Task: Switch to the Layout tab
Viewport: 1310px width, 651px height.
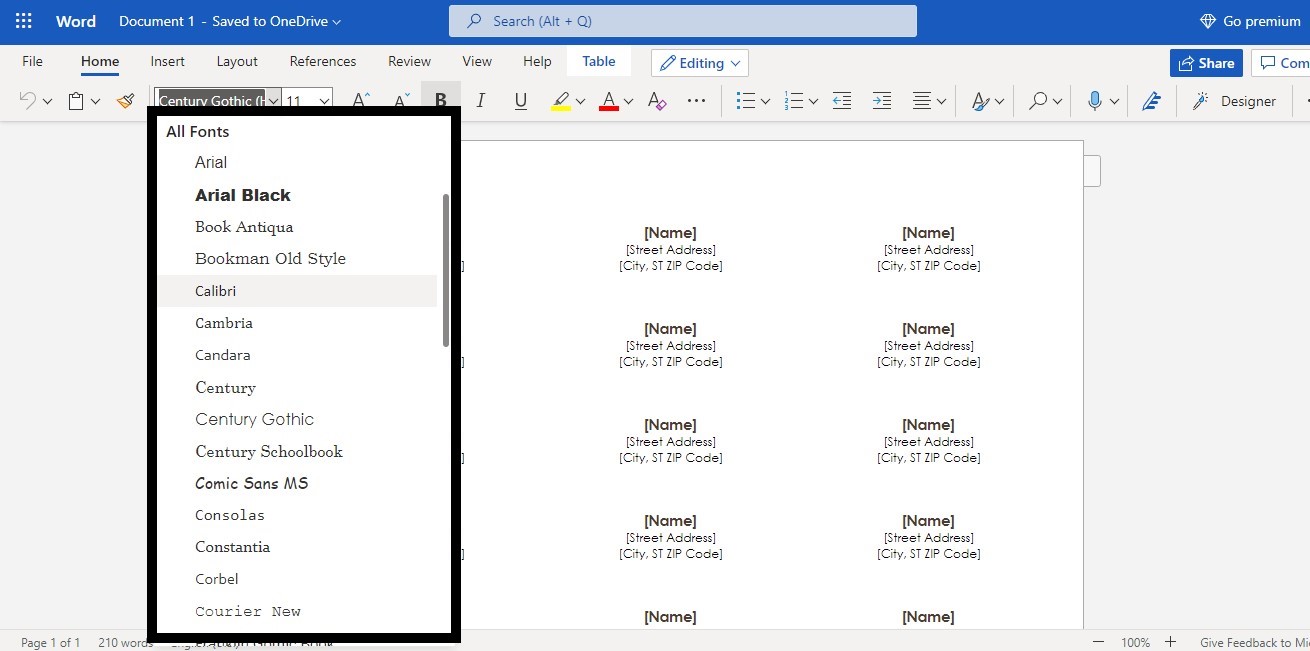Action: coord(237,61)
